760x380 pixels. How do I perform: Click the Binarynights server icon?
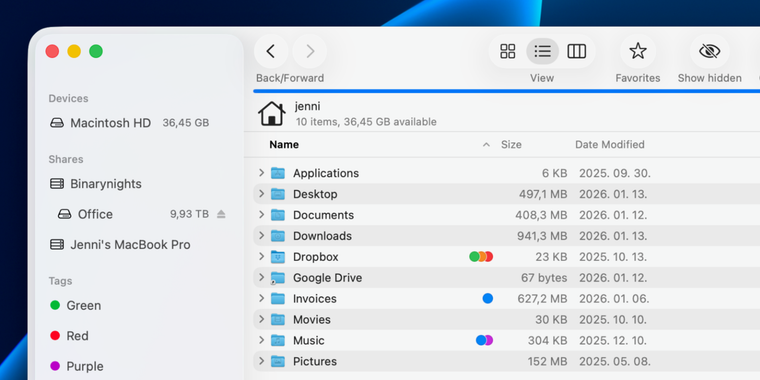coord(57,184)
